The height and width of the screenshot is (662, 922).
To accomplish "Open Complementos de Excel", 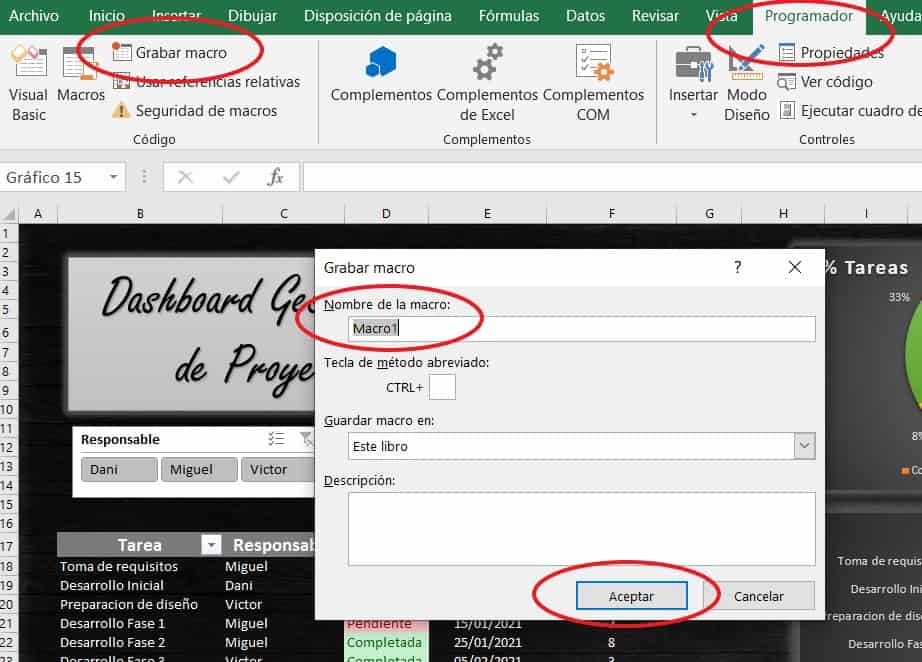I will (x=487, y=82).
